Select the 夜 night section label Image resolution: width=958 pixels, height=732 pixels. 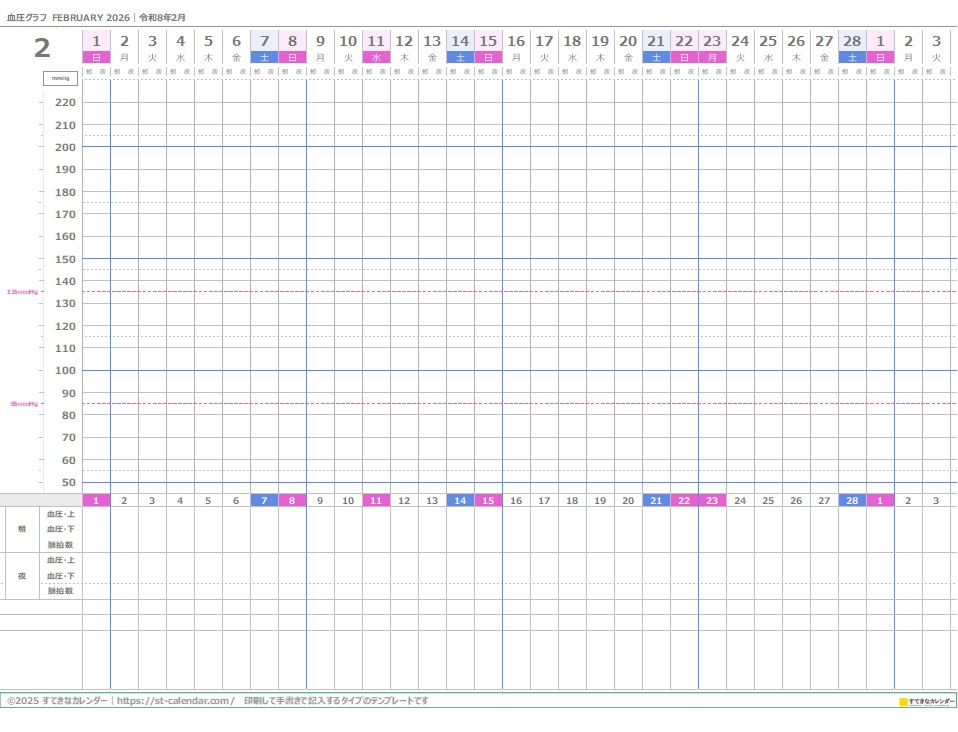[22, 576]
